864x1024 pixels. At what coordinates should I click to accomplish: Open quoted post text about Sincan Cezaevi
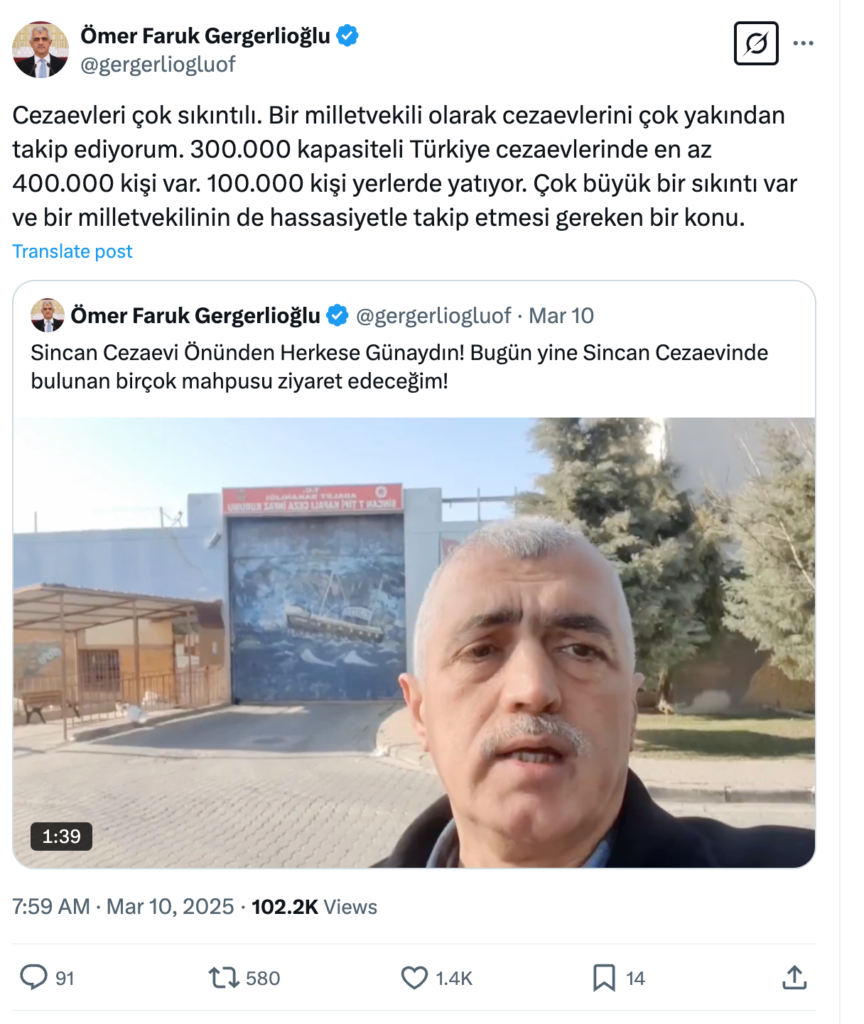pyautogui.click(x=399, y=366)
